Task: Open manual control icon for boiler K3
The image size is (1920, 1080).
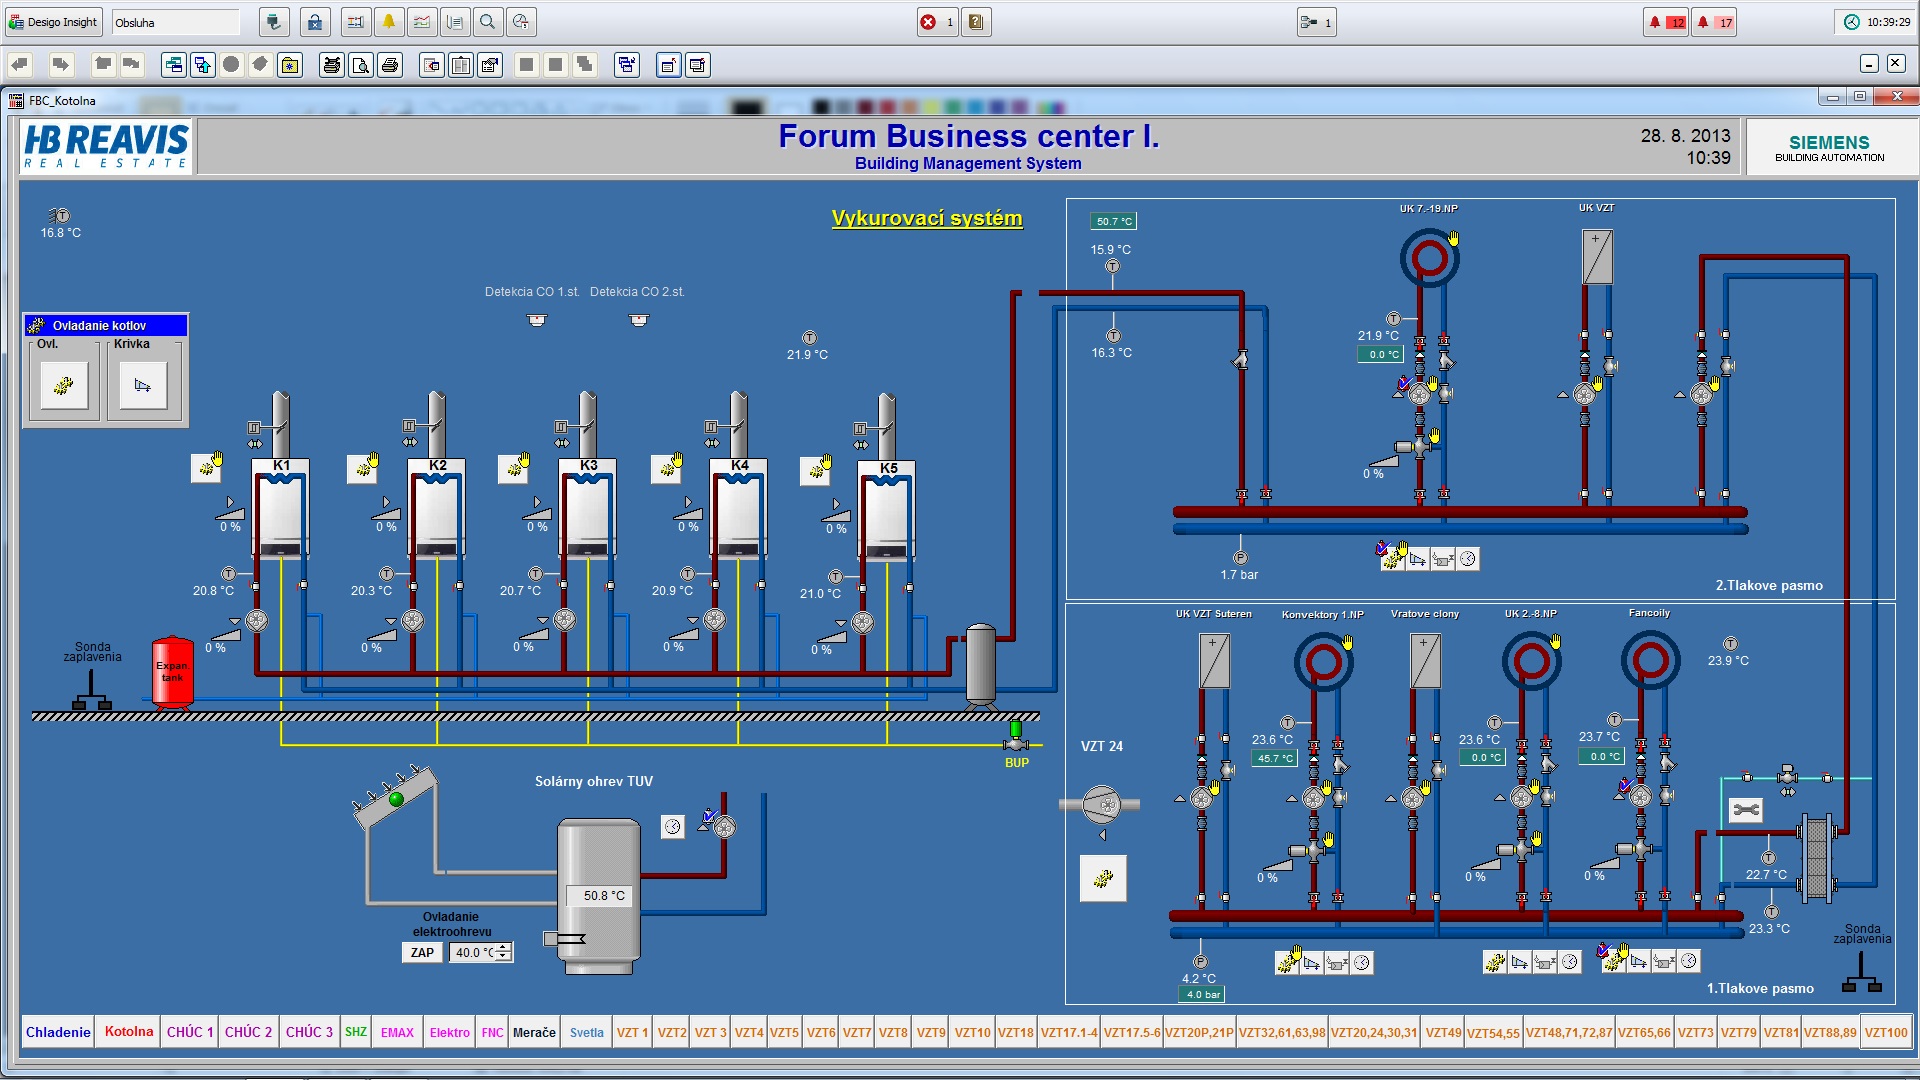Action: click(x=514, y=467)
